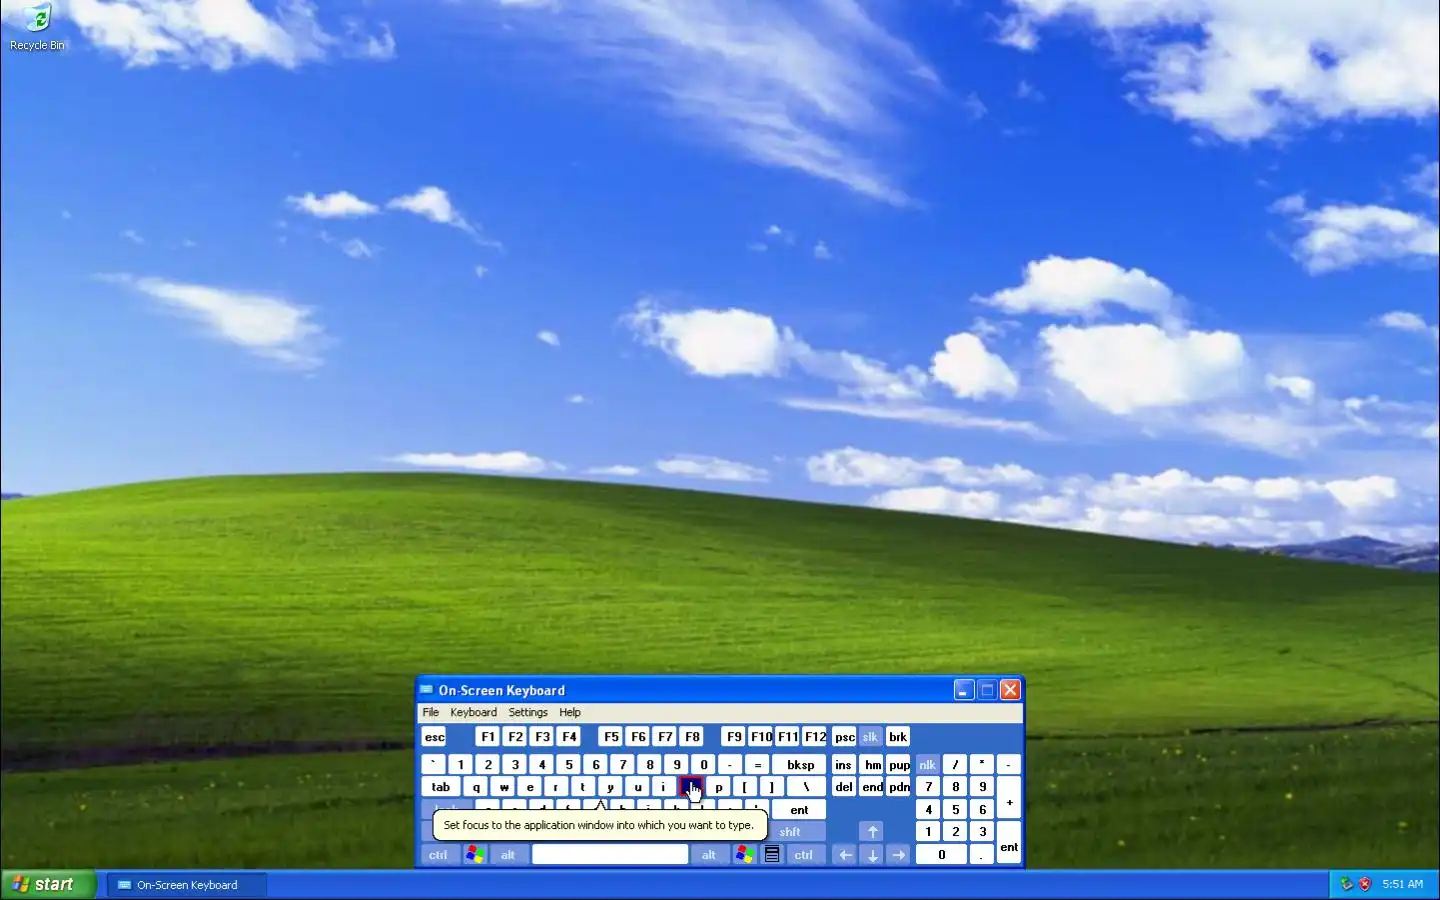This screenshot has height=900, width=1440.
Task: Click the numeric keypad plus key
Action: [x=1009, y=799]
